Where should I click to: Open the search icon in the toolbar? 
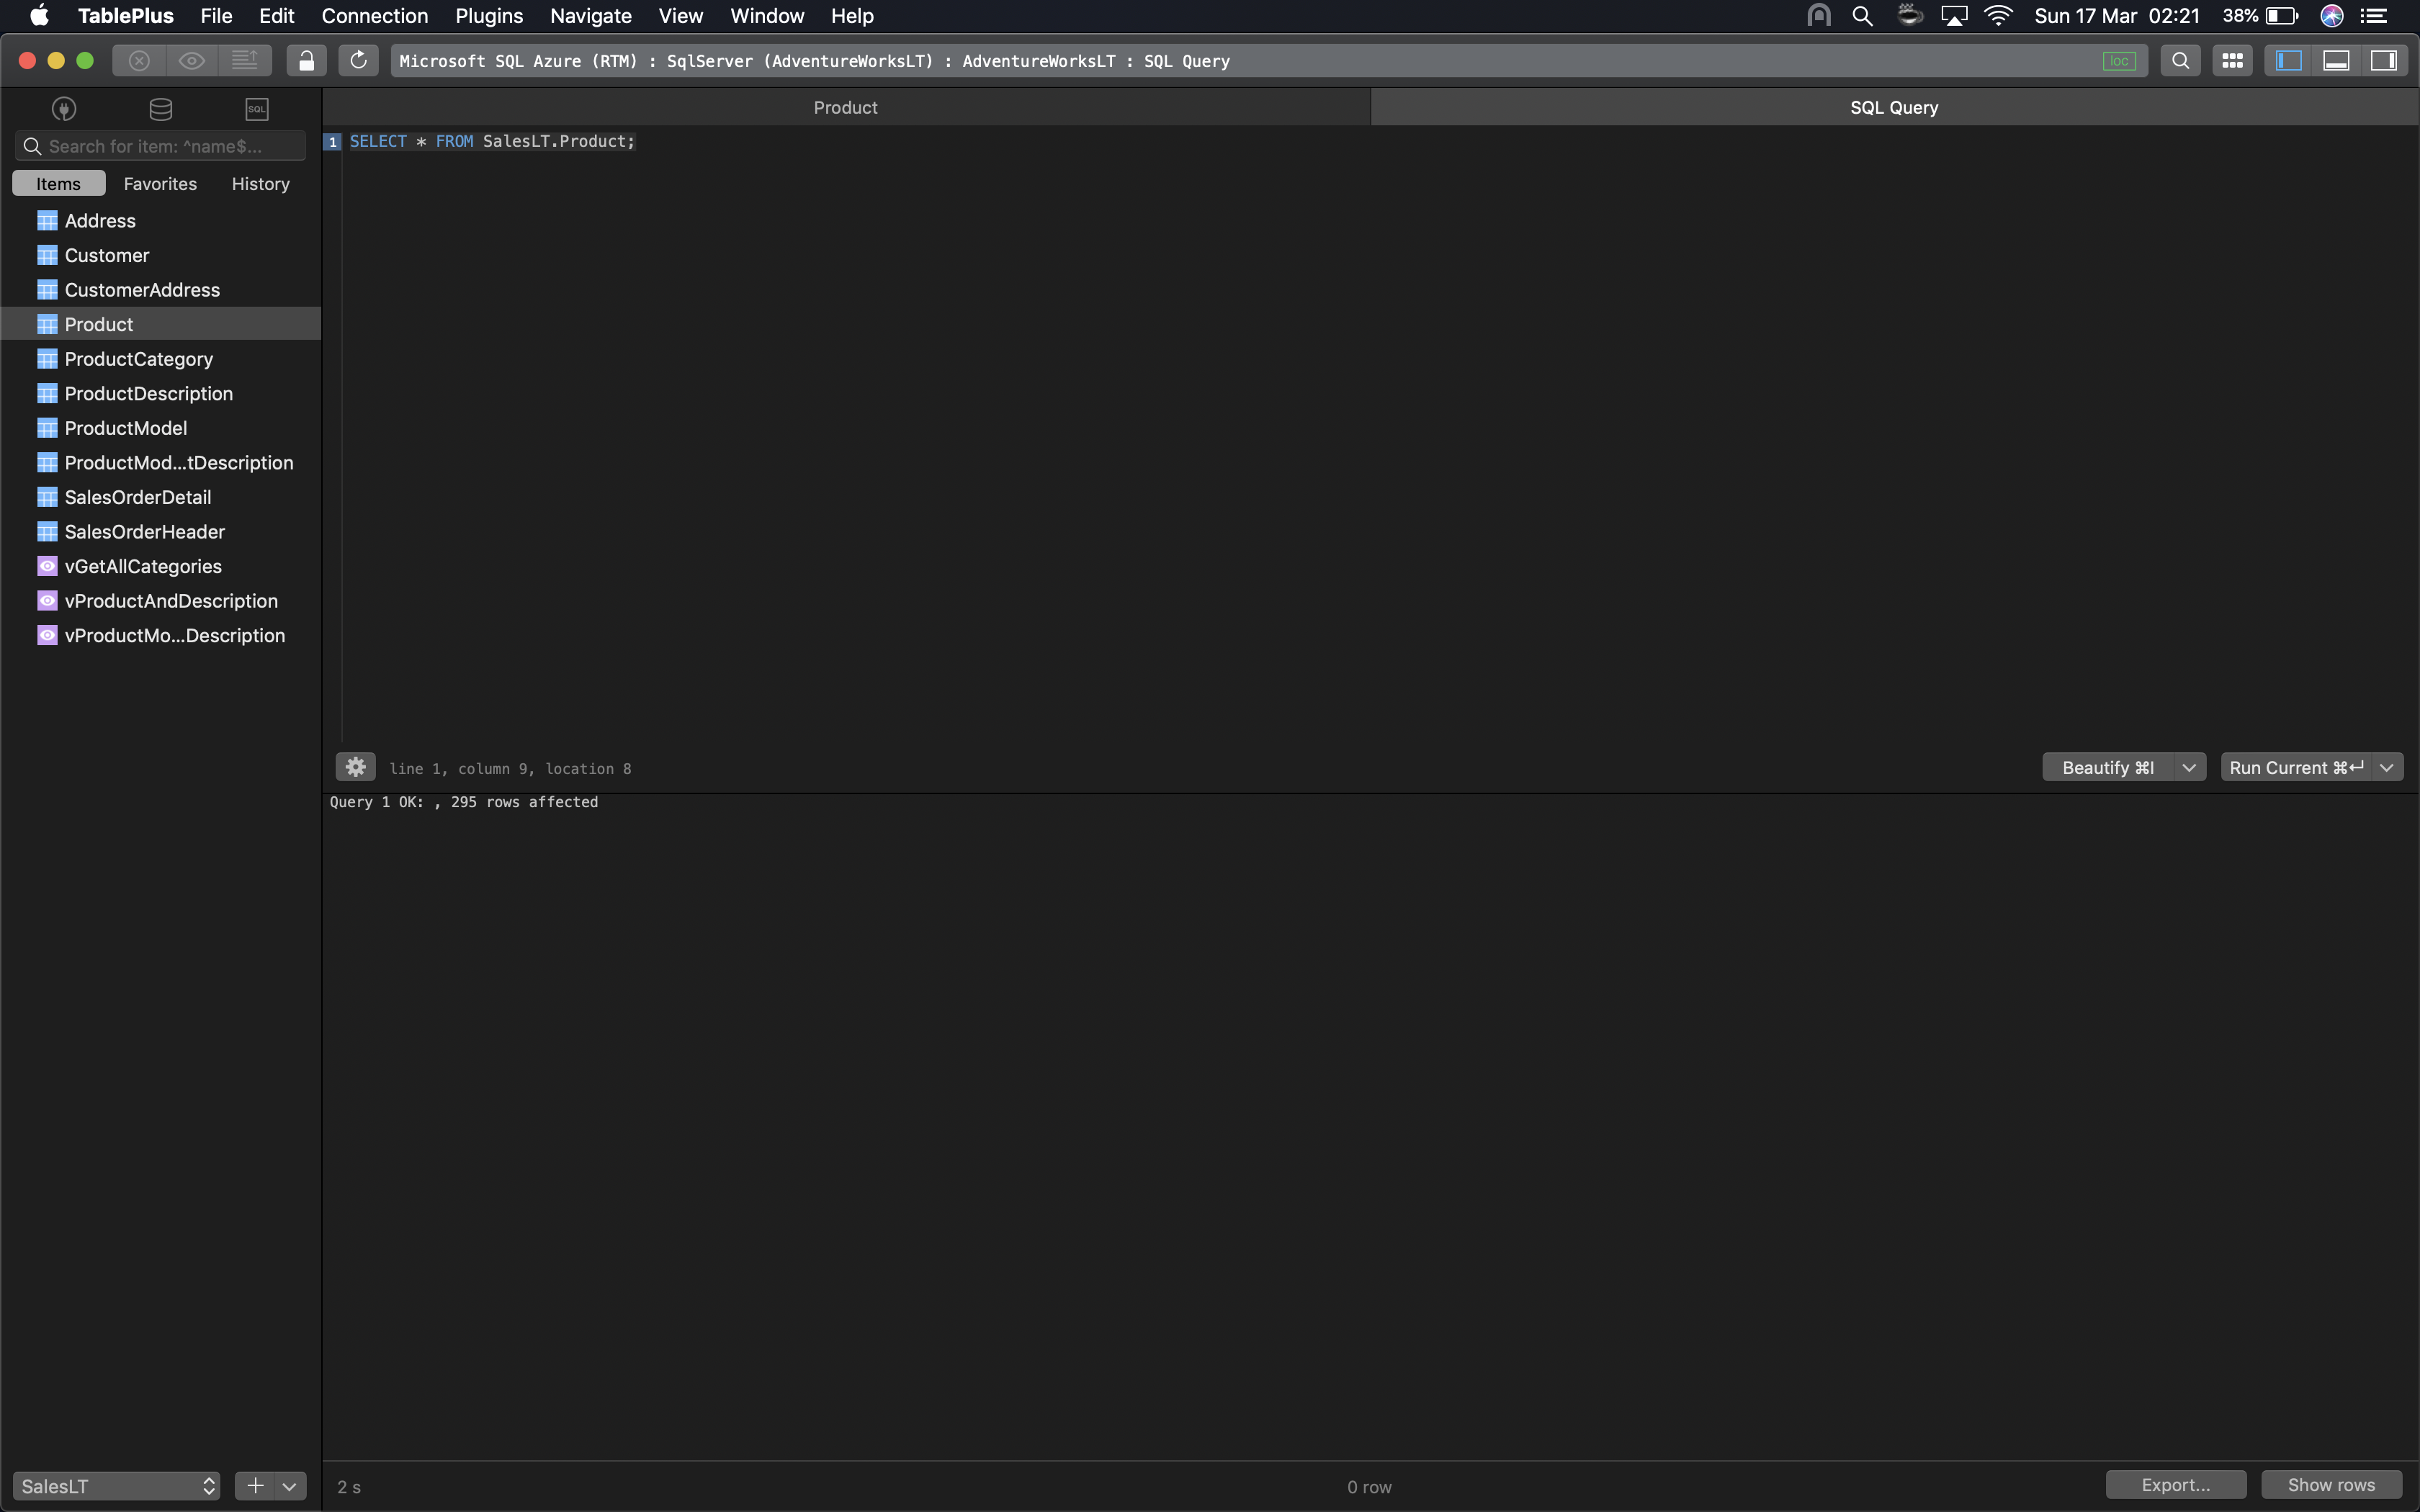coord(2181,60)
